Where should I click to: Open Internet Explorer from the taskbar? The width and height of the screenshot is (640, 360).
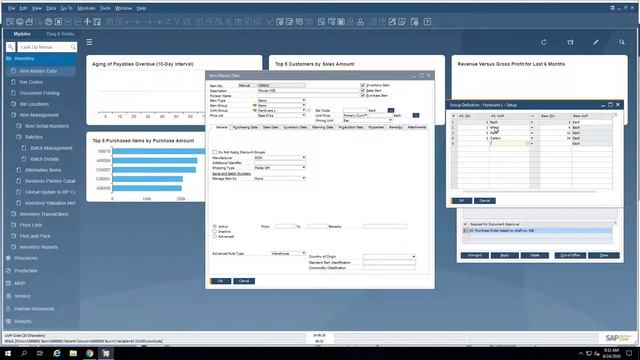click(57, 353)
